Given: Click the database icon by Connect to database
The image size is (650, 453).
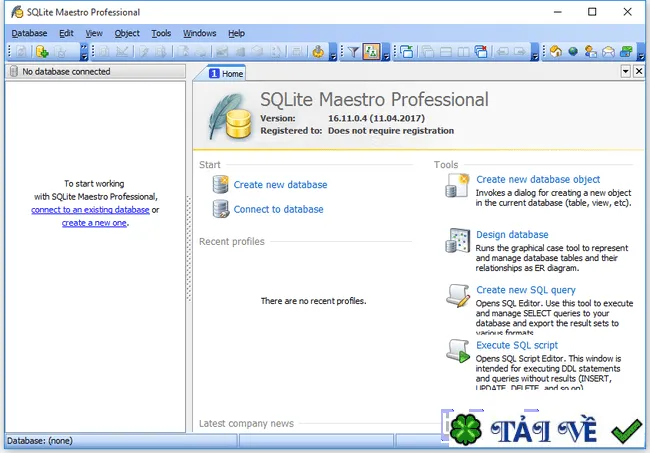Looking at the screenshot, I should coord(221,209).
